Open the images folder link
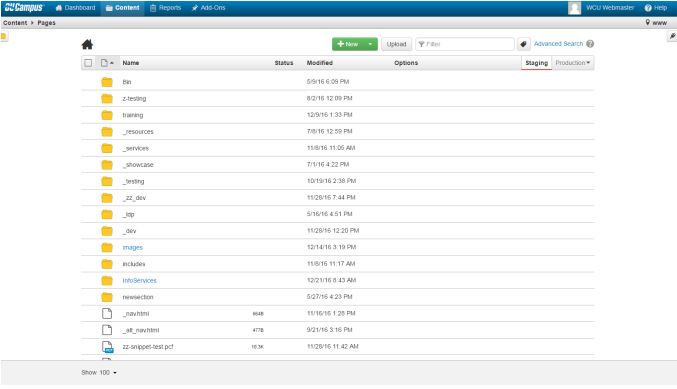The height and width of the screenshot is (389, 677). [x=133, y=247]
